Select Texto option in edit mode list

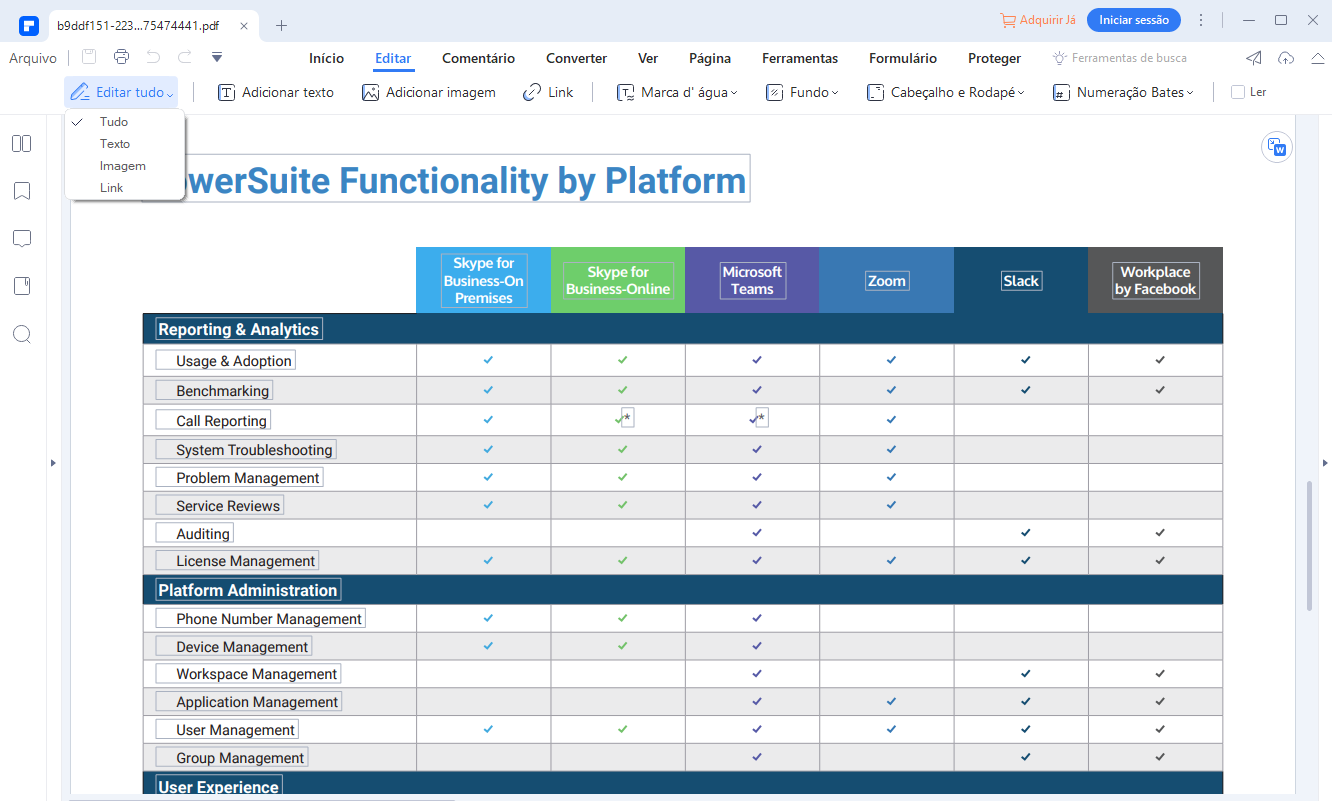tap(115, 144)
